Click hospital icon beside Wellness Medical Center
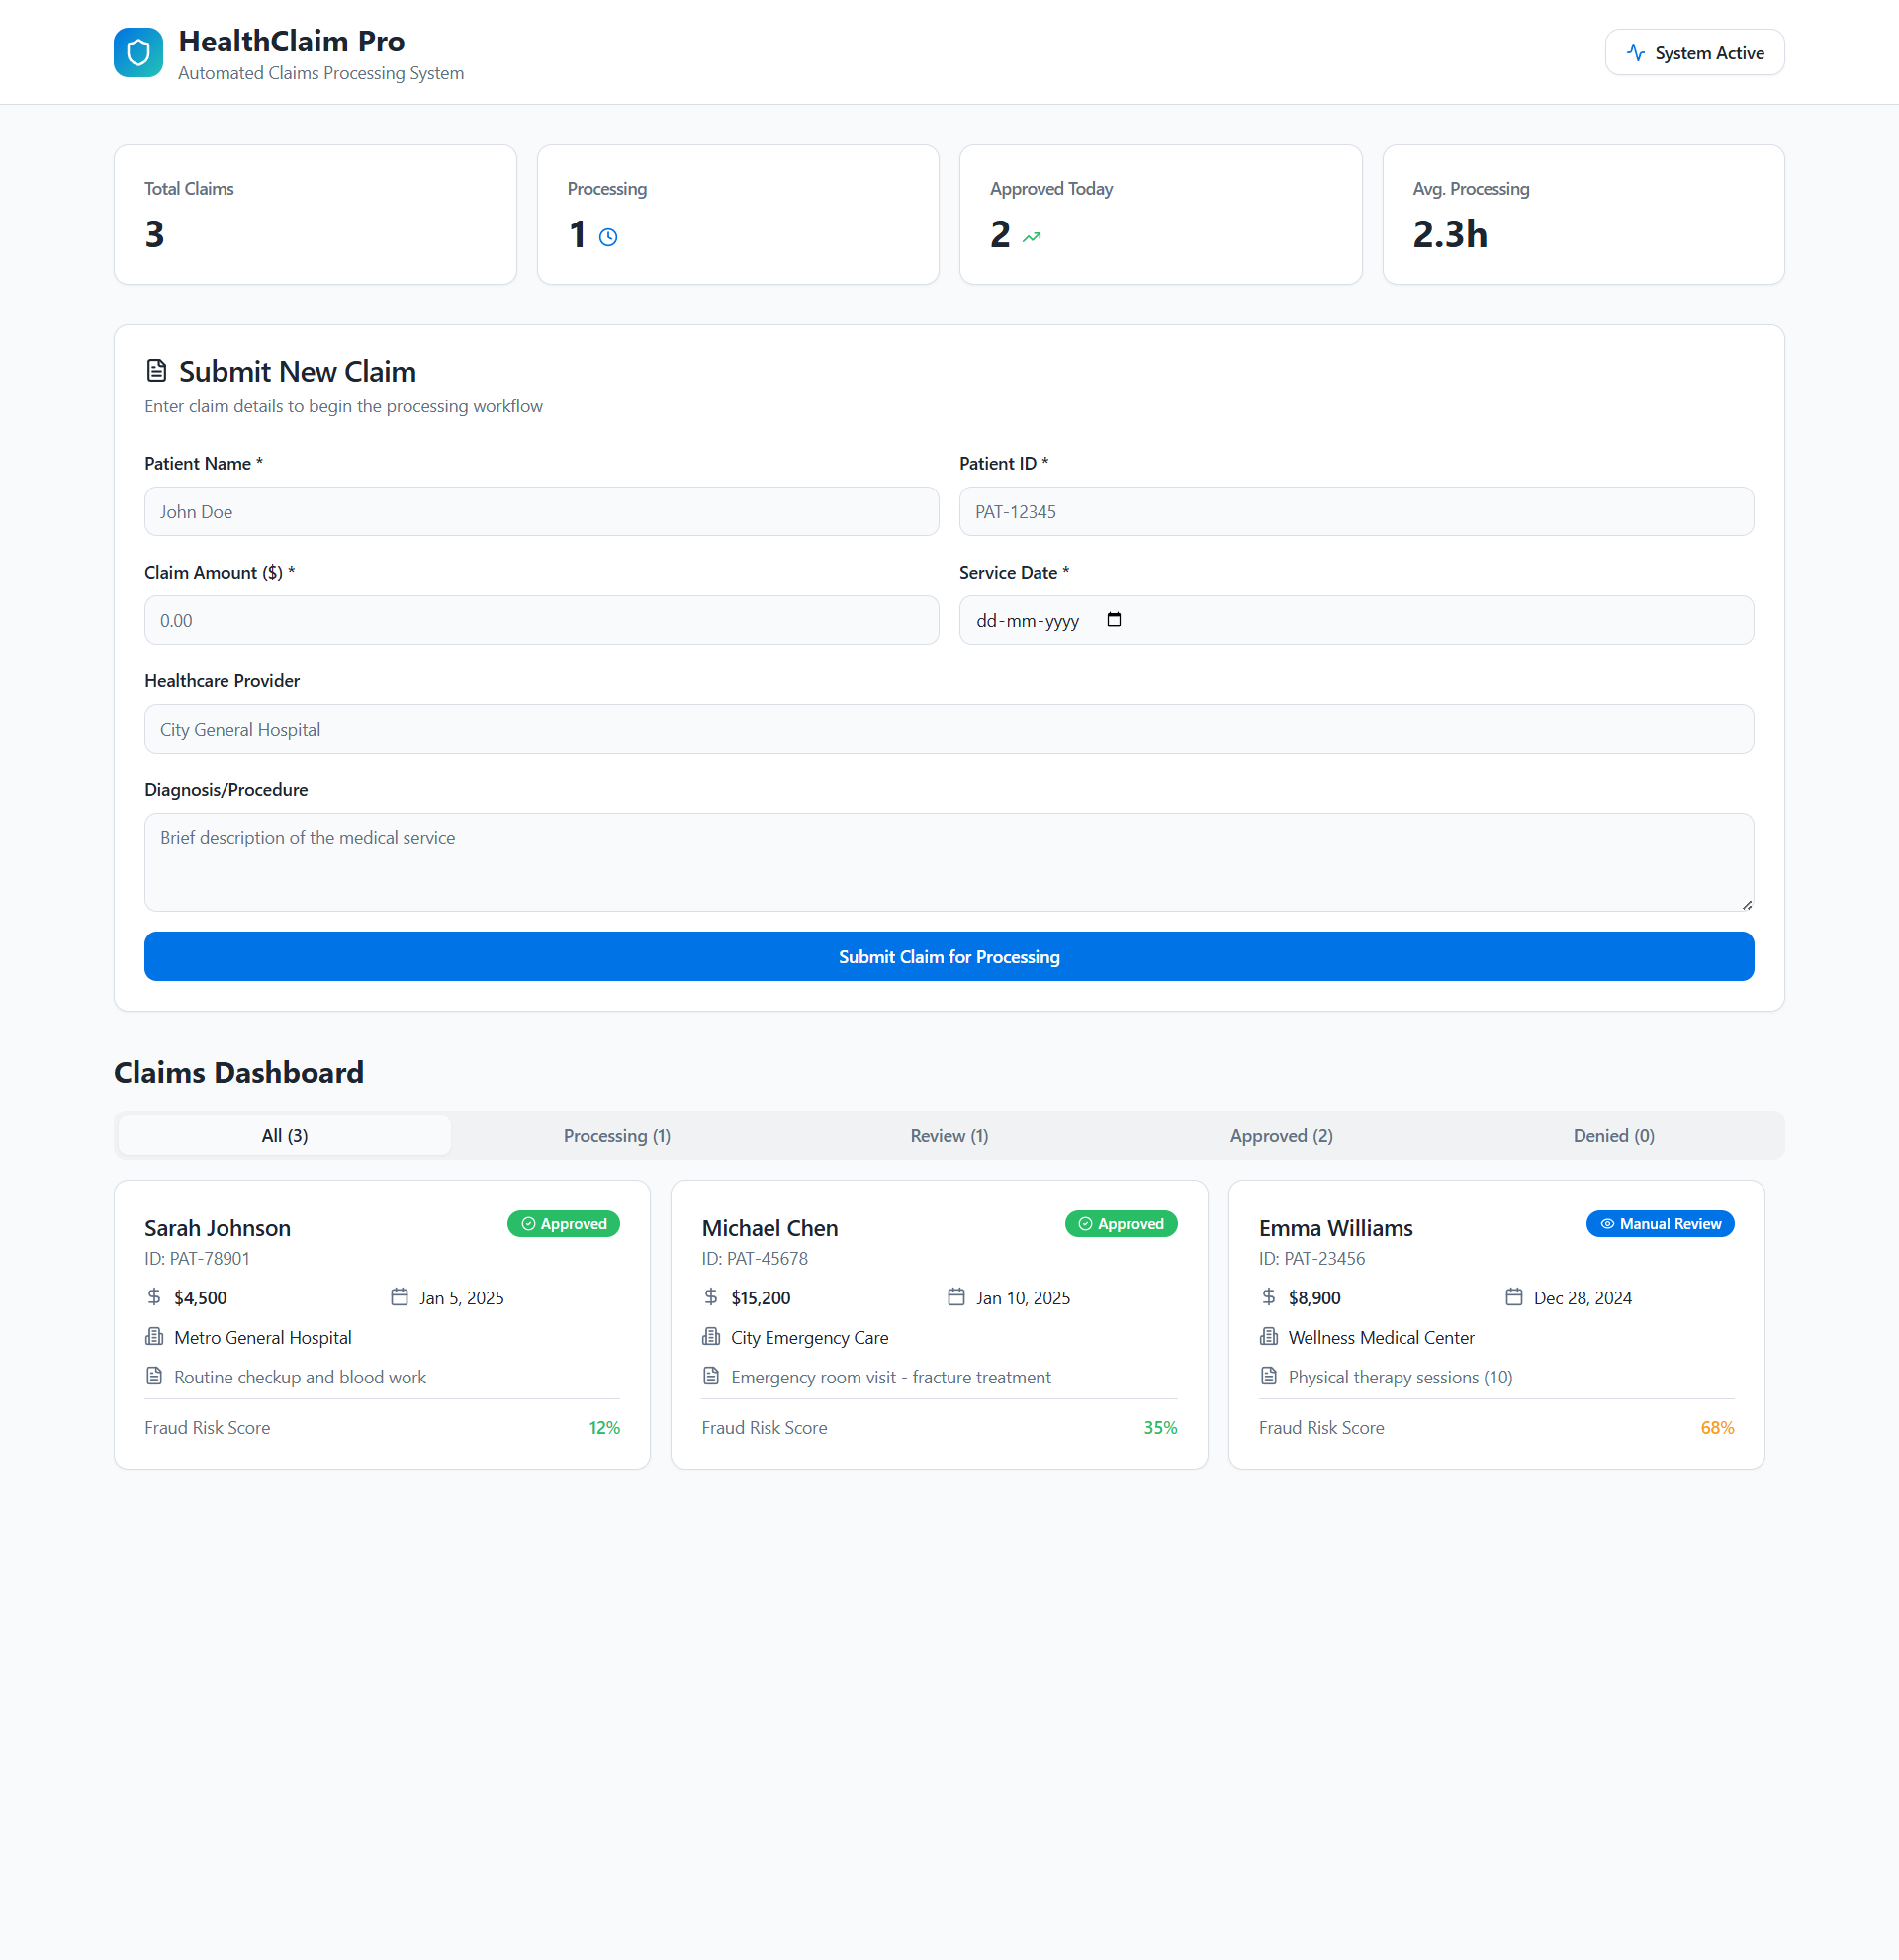Image resolution: width=1899 pixels, height=1960 pixels. pos(1269,1337)
